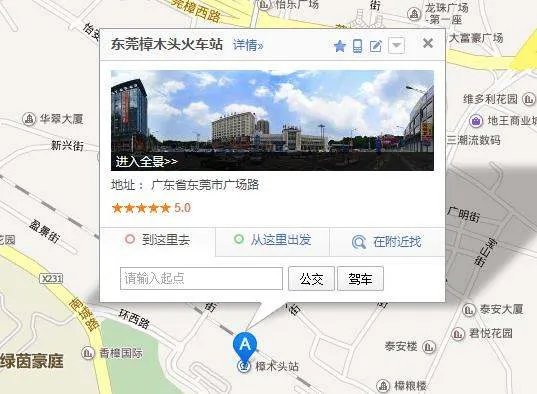Image resolution: width=537 pixels, height=394 pixels.
Task: Open the panorama thumbnail 进入全景>>
Action: 272,120
